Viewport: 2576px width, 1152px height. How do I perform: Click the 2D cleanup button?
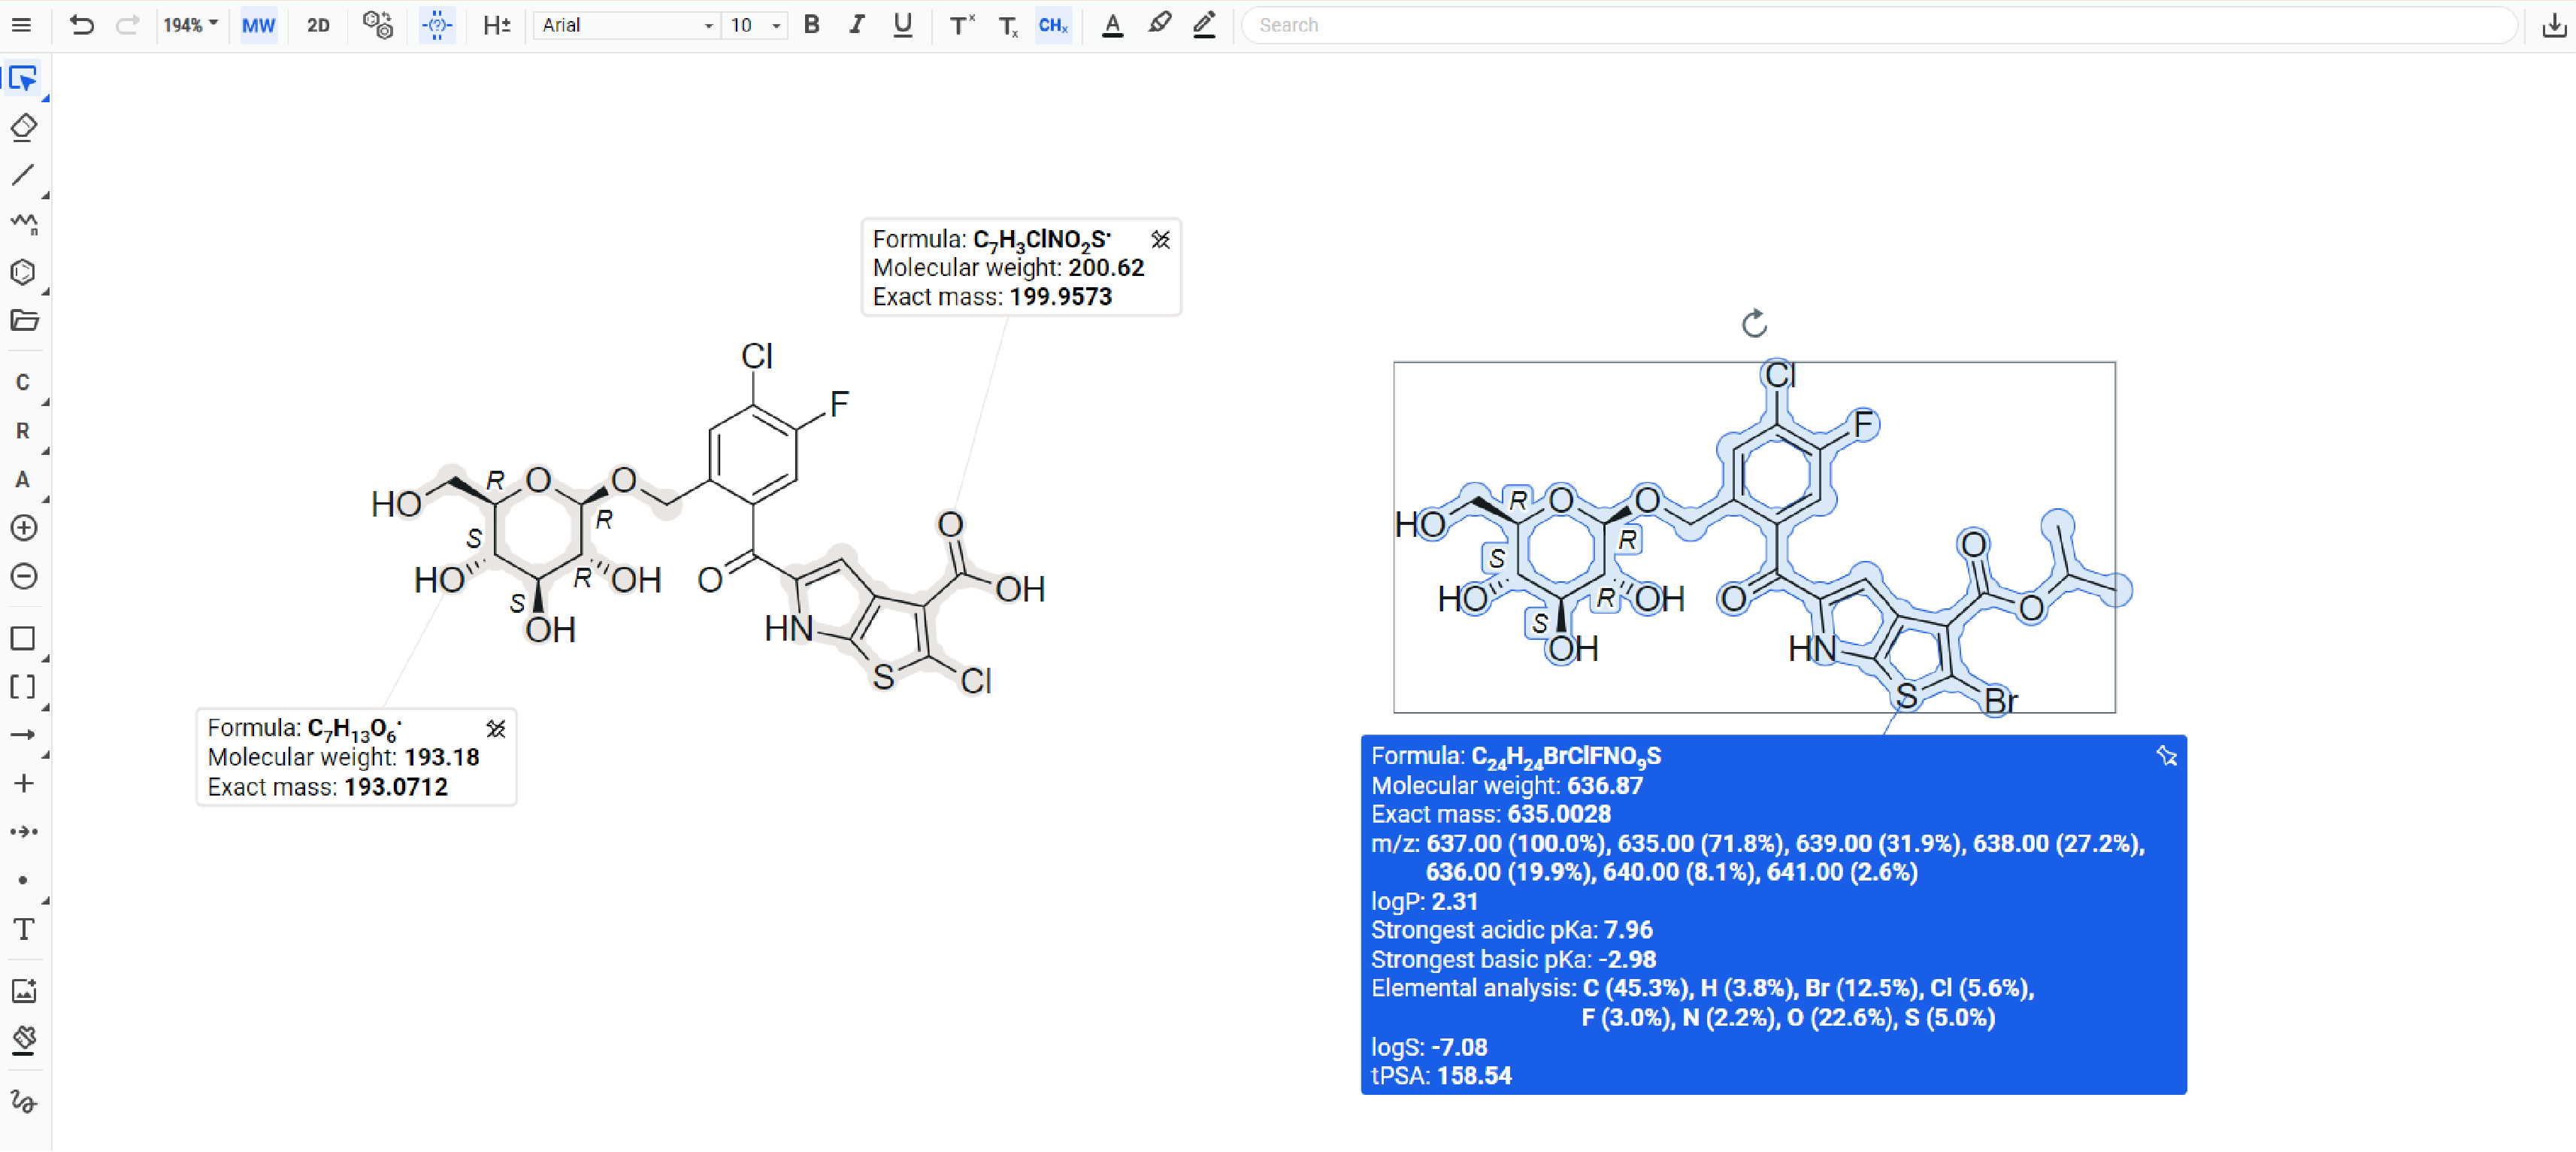[x=318, y=25]
